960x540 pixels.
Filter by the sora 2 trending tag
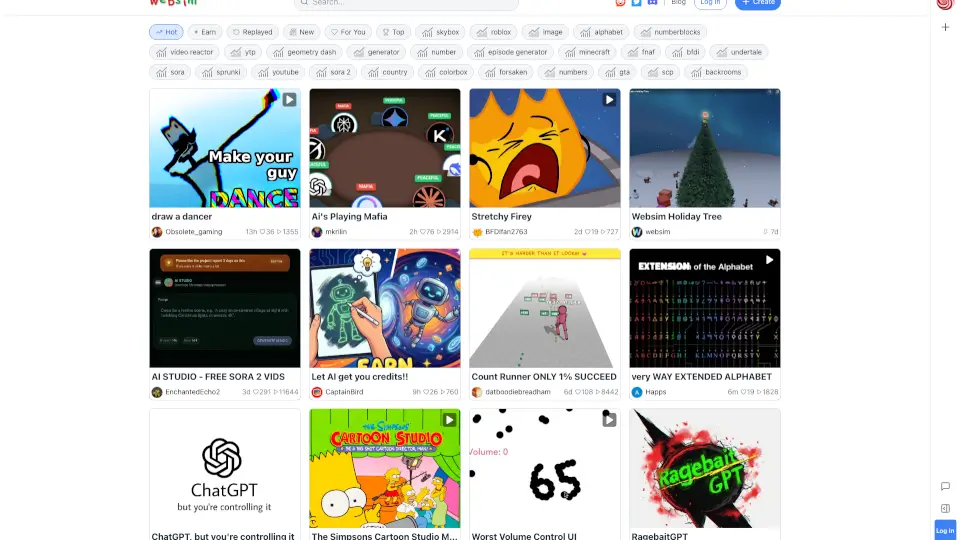334,72
